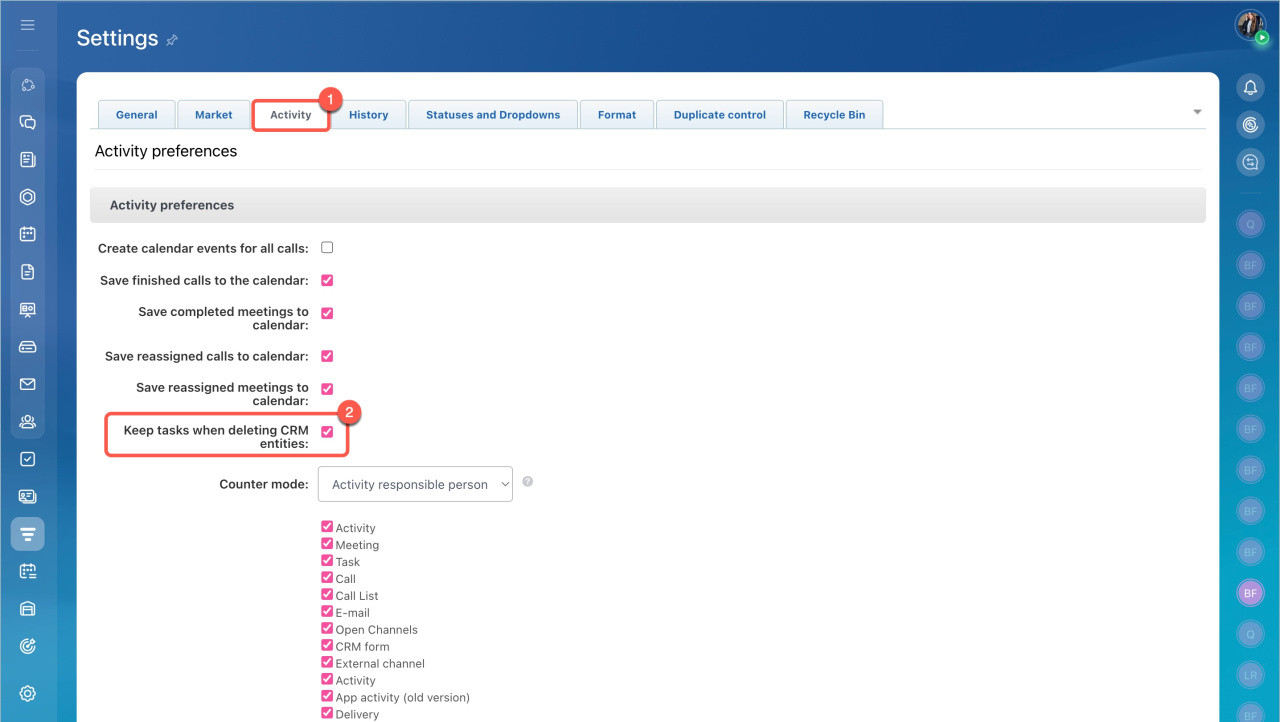Open the Webmail envelope icon
Image resolution: width=1280 pixels, height=722 pixels.
click(x=28, y=384)
